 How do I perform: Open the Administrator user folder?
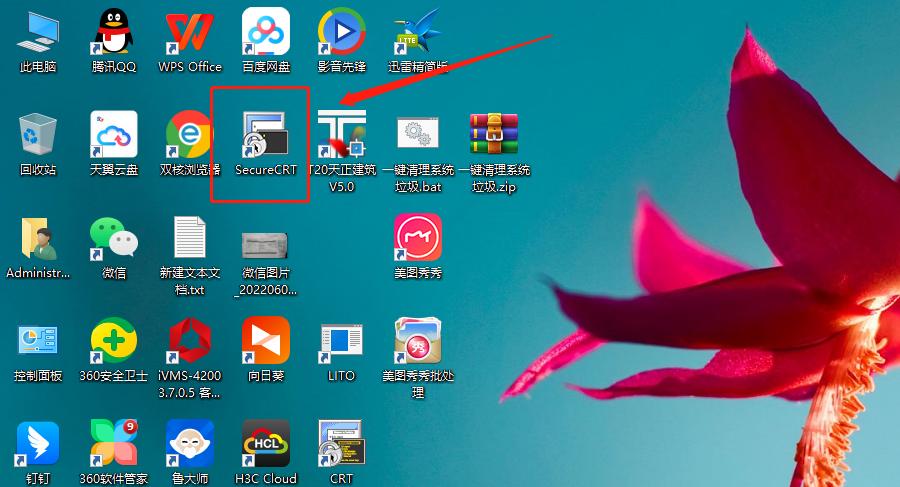(x=38, y=238)
